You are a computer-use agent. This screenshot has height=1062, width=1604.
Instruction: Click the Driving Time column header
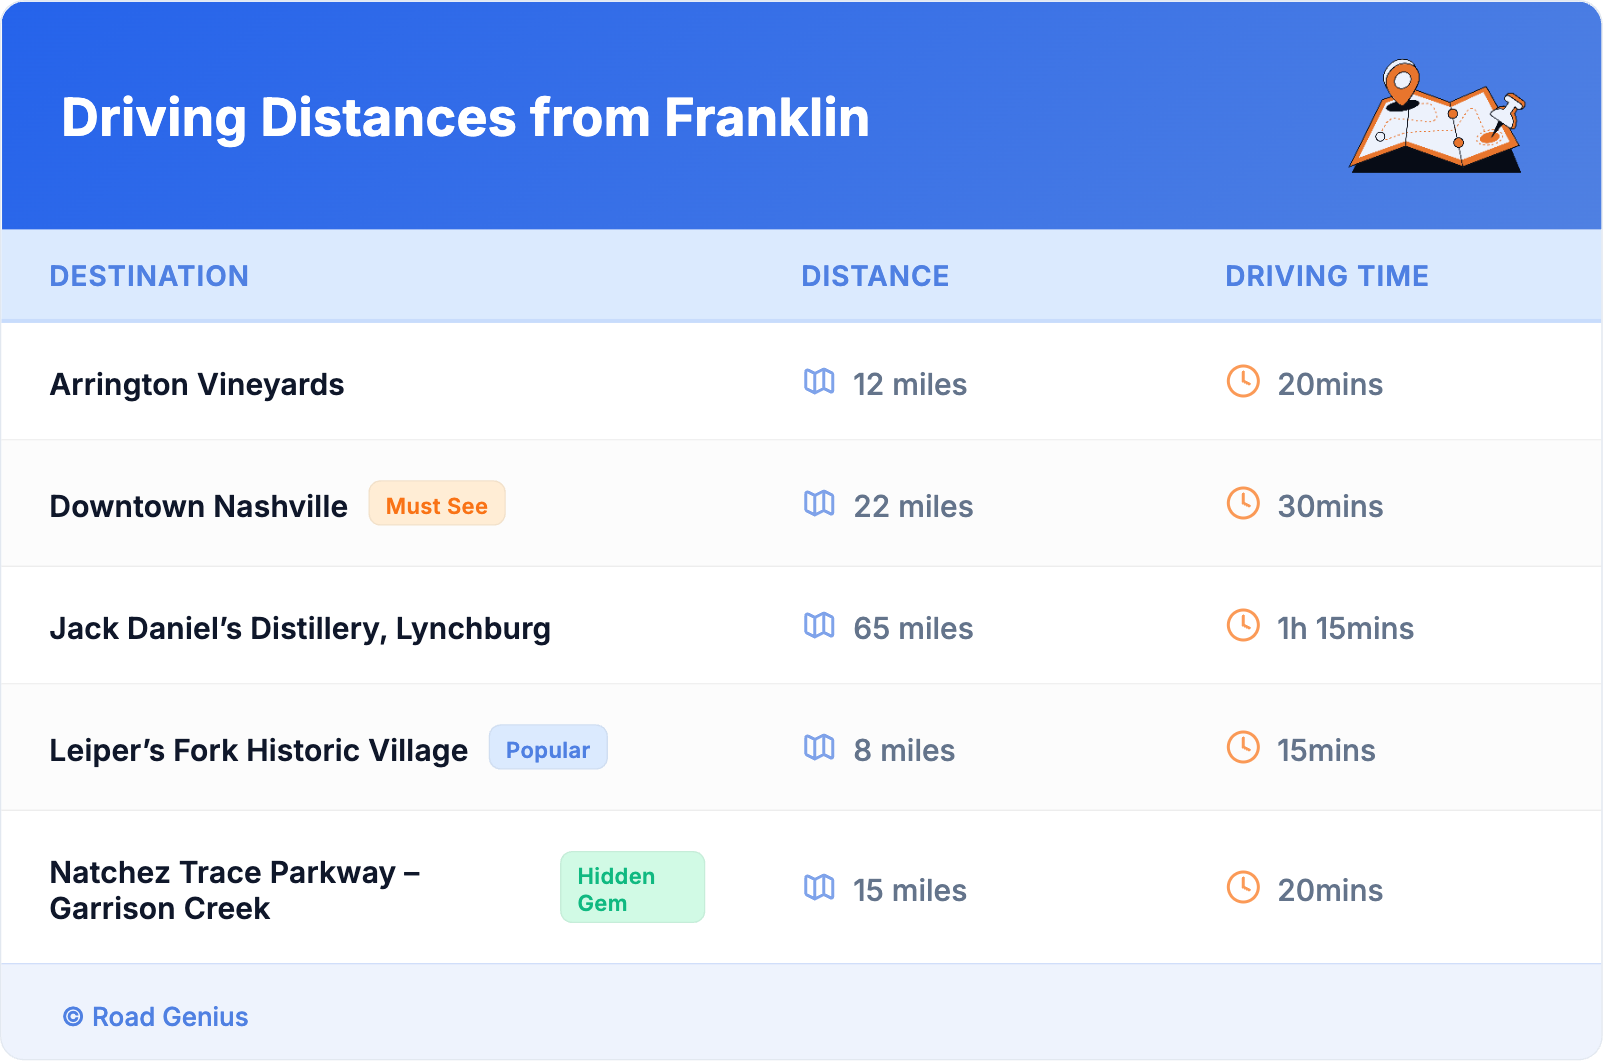coord(1327,276)
